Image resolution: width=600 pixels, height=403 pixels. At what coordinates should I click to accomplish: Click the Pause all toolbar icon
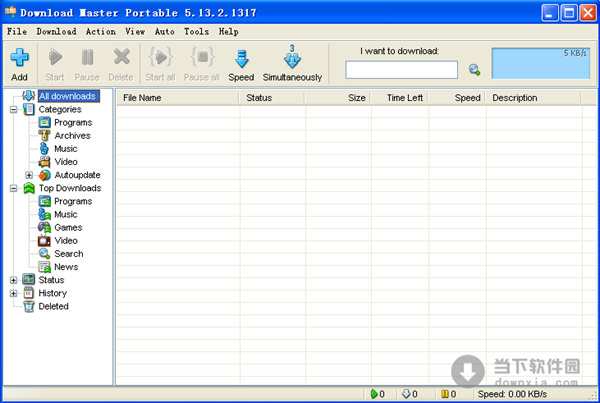(202, 57)
